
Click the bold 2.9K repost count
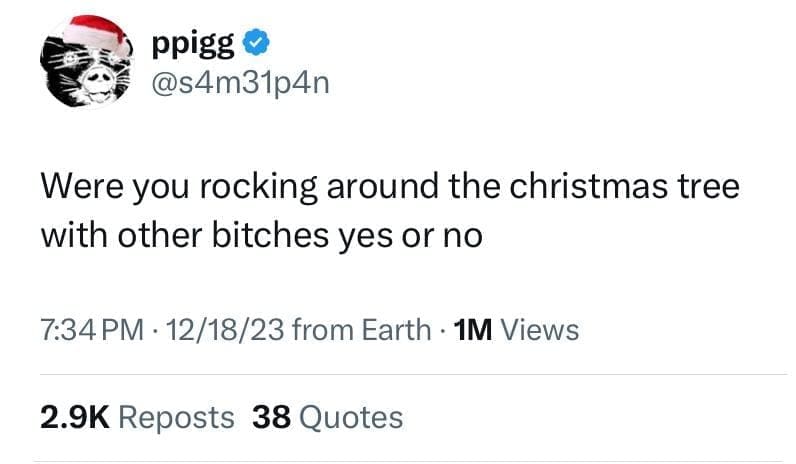(x=73, y=416)
